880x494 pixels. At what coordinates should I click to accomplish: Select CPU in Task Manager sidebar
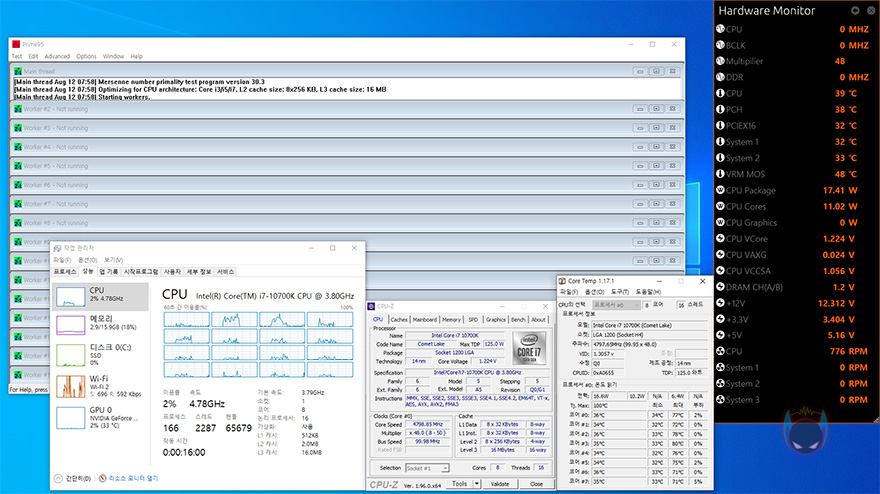click(x=102, y=296)
